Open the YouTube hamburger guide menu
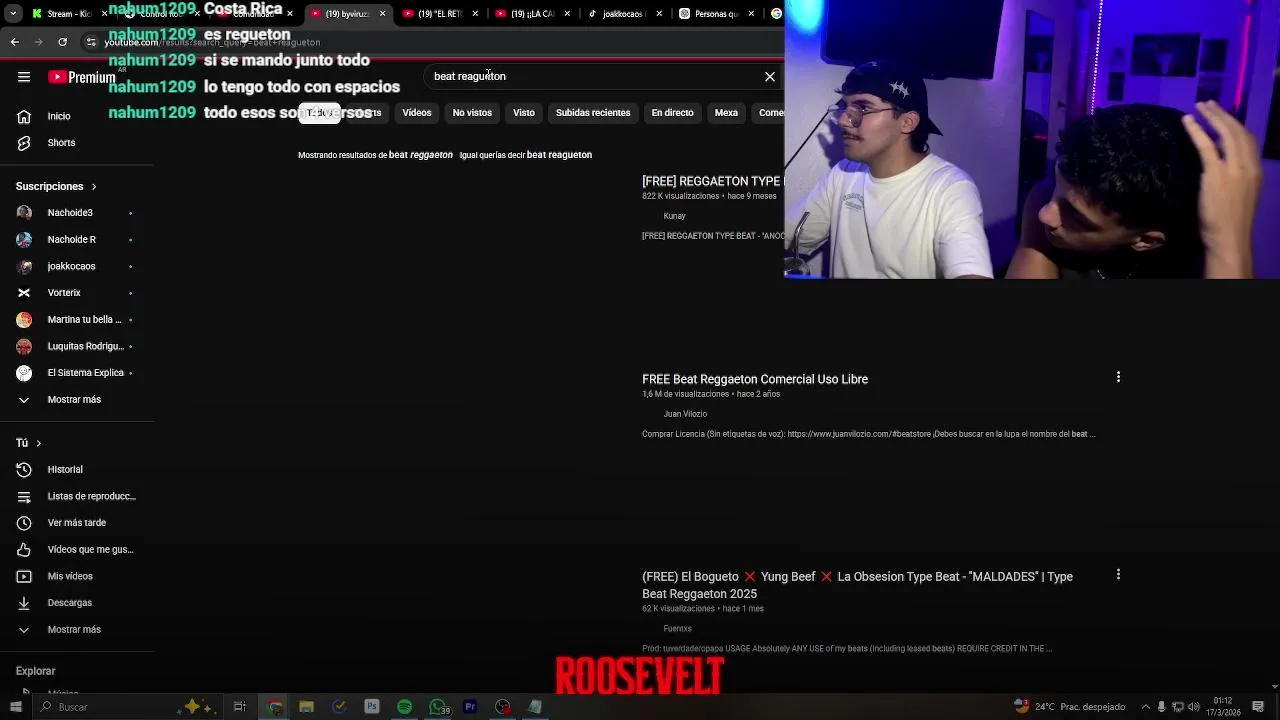1280x720 pixels. pos(24,77)
